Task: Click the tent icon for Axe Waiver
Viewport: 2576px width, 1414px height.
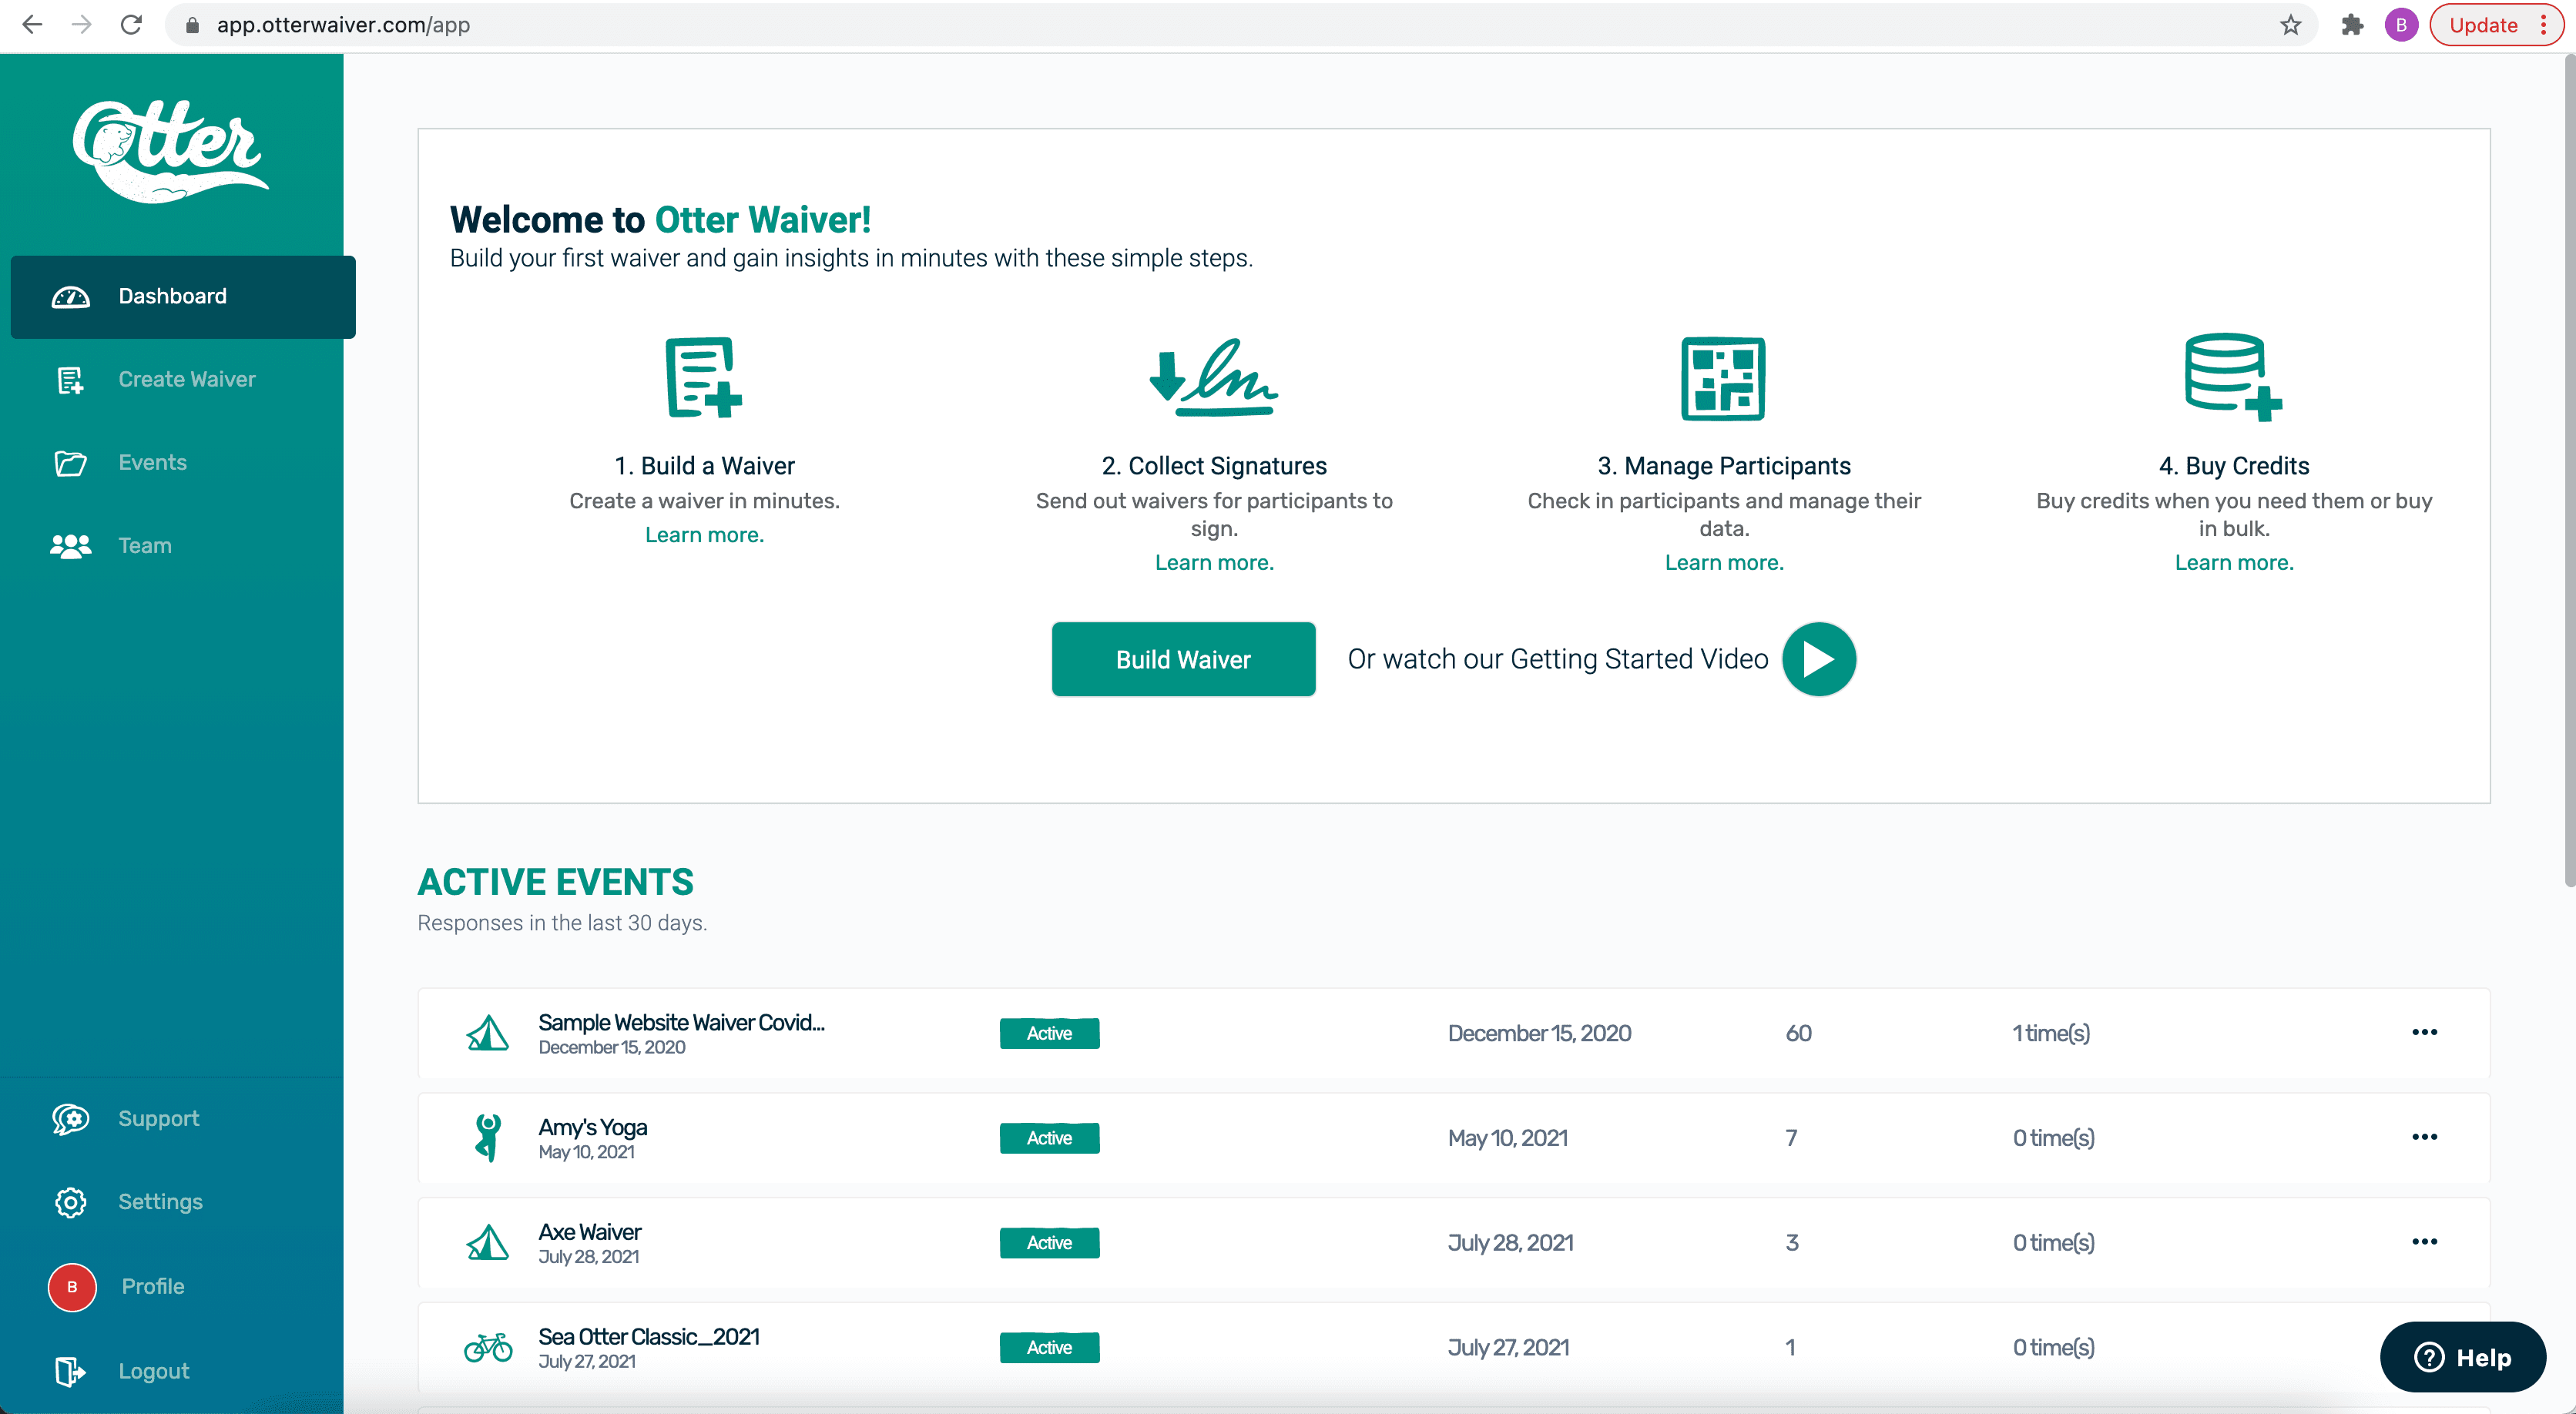Action: point(488,1243)
